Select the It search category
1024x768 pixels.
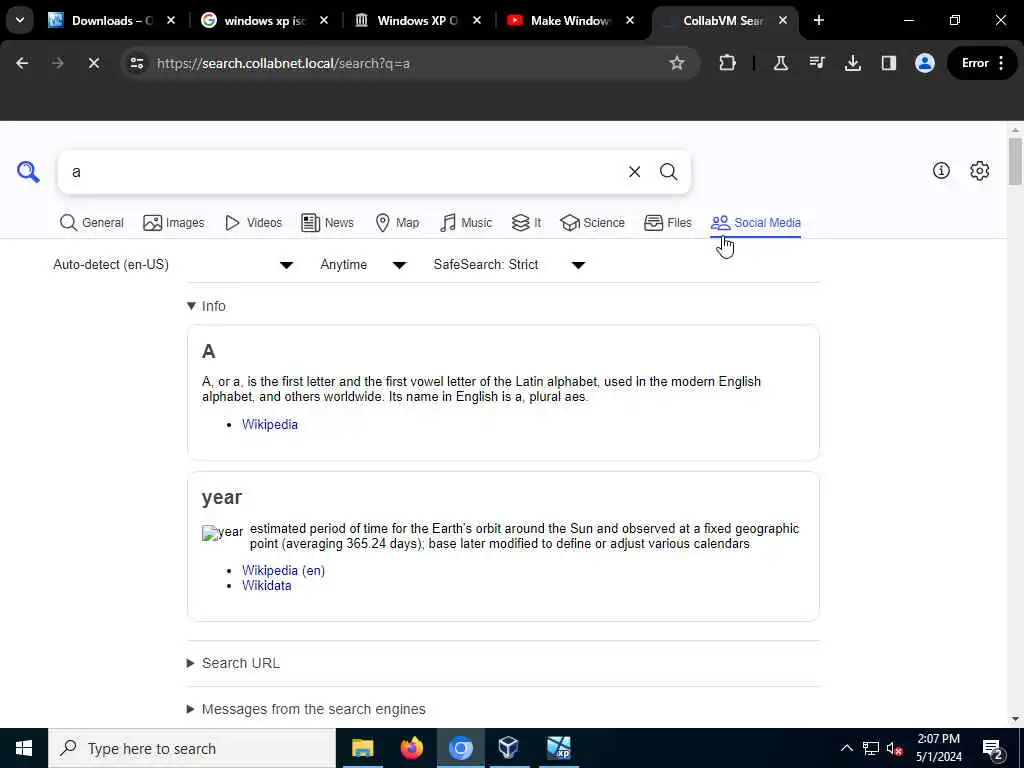(526, 223)
